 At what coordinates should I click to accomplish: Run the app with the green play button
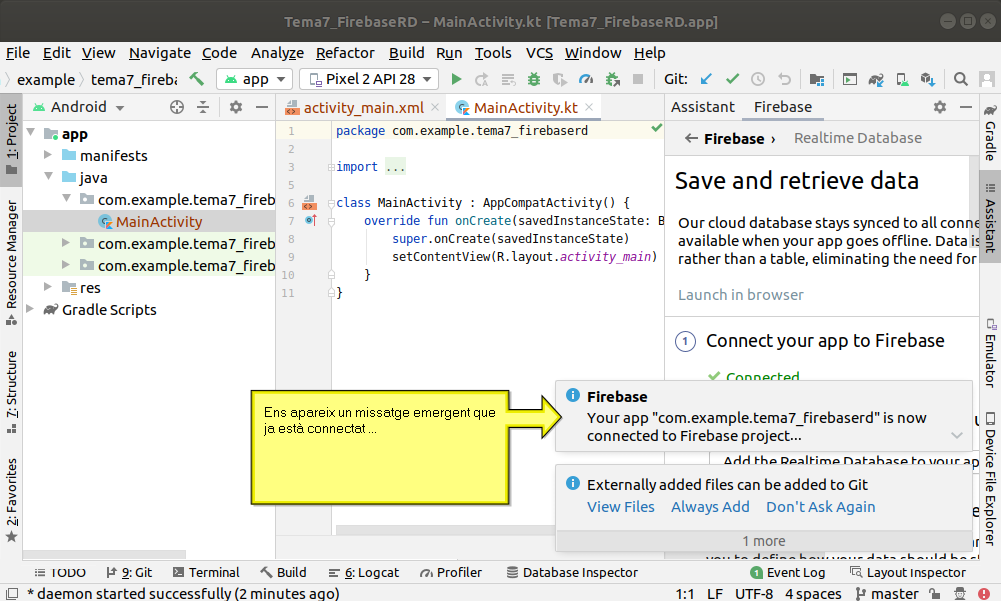coord(456,79)
